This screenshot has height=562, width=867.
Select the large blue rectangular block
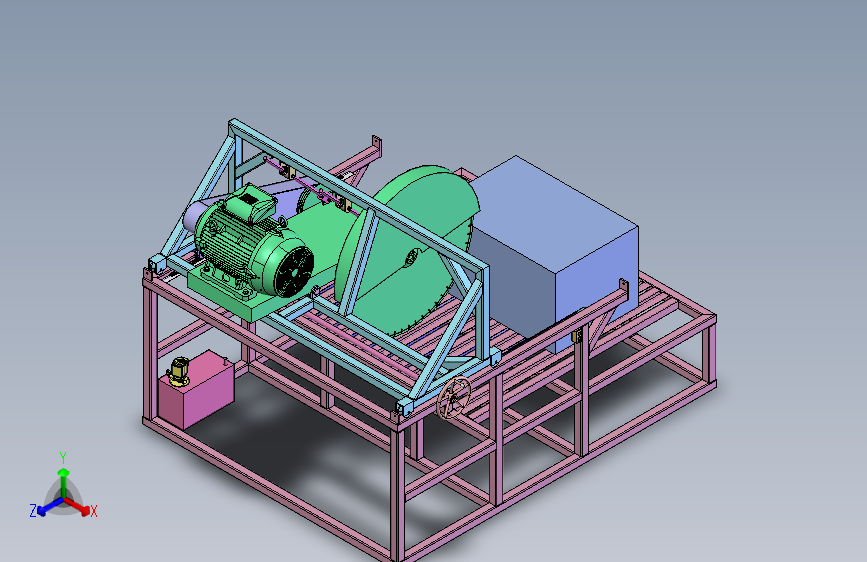click(555, 253)
